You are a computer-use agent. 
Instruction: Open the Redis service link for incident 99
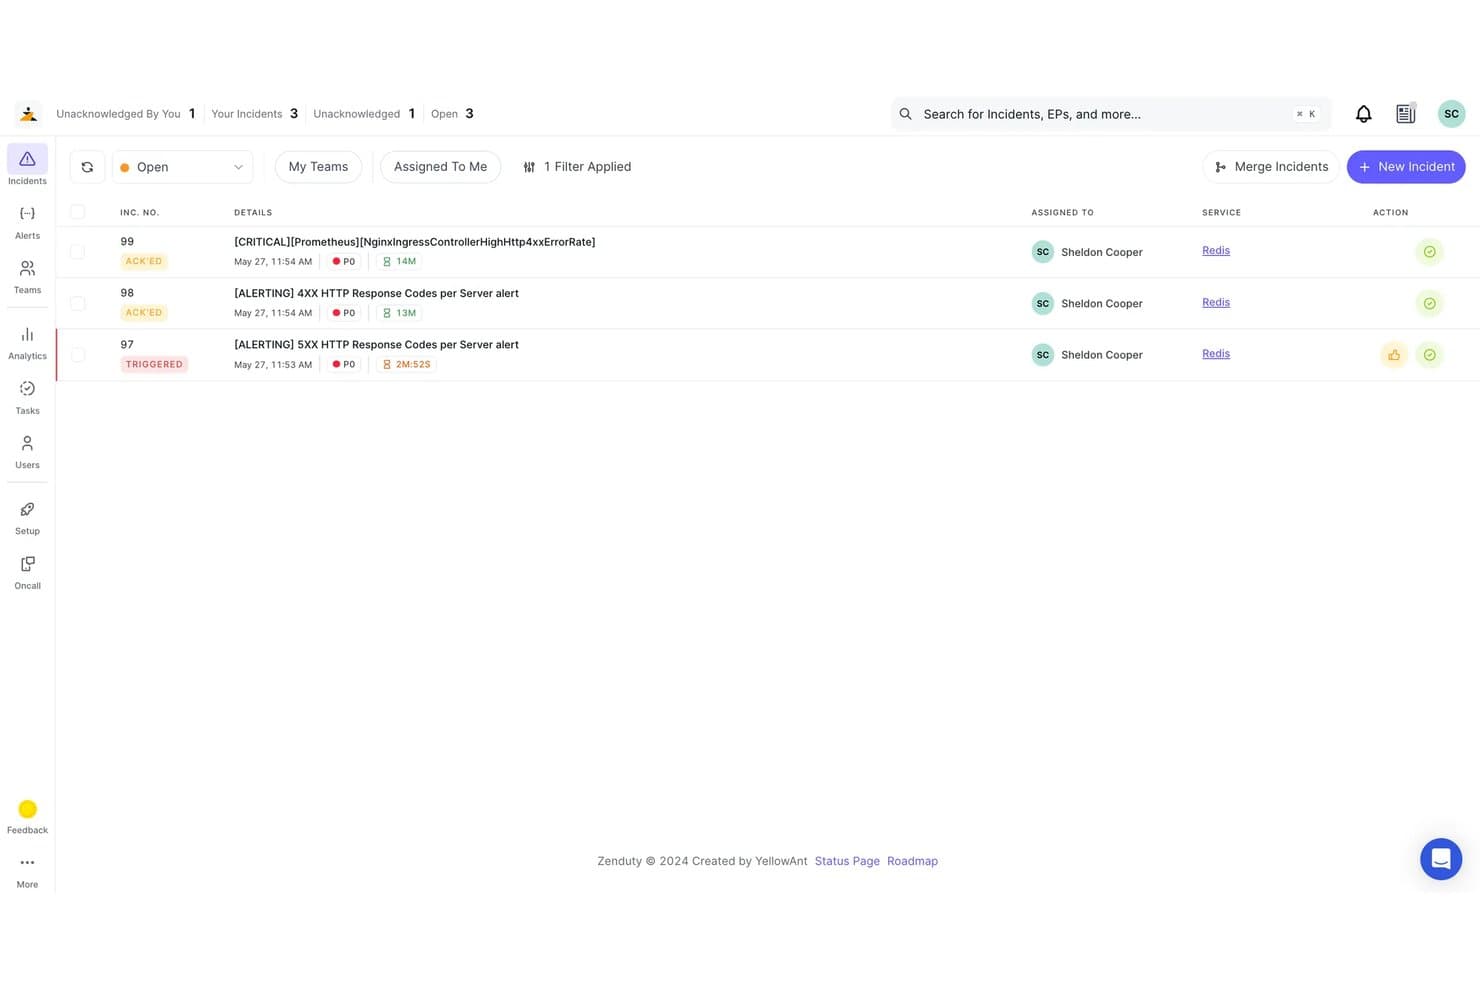tap(1216, 251)
